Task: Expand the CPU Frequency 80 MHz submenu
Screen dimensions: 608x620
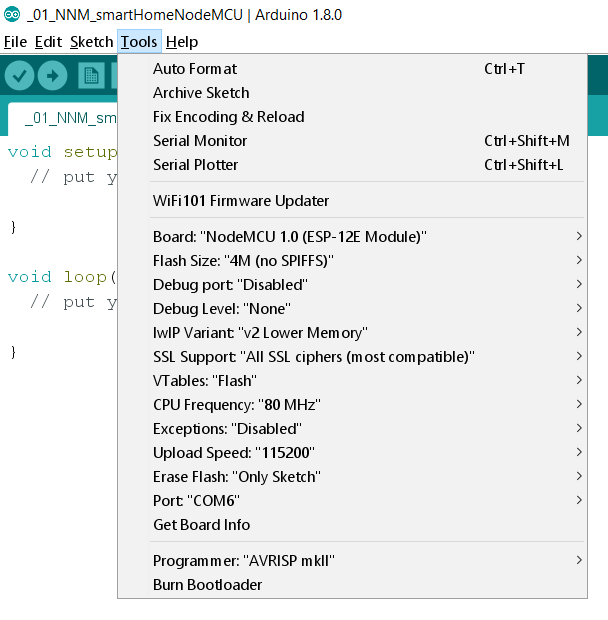Action: 352,405
